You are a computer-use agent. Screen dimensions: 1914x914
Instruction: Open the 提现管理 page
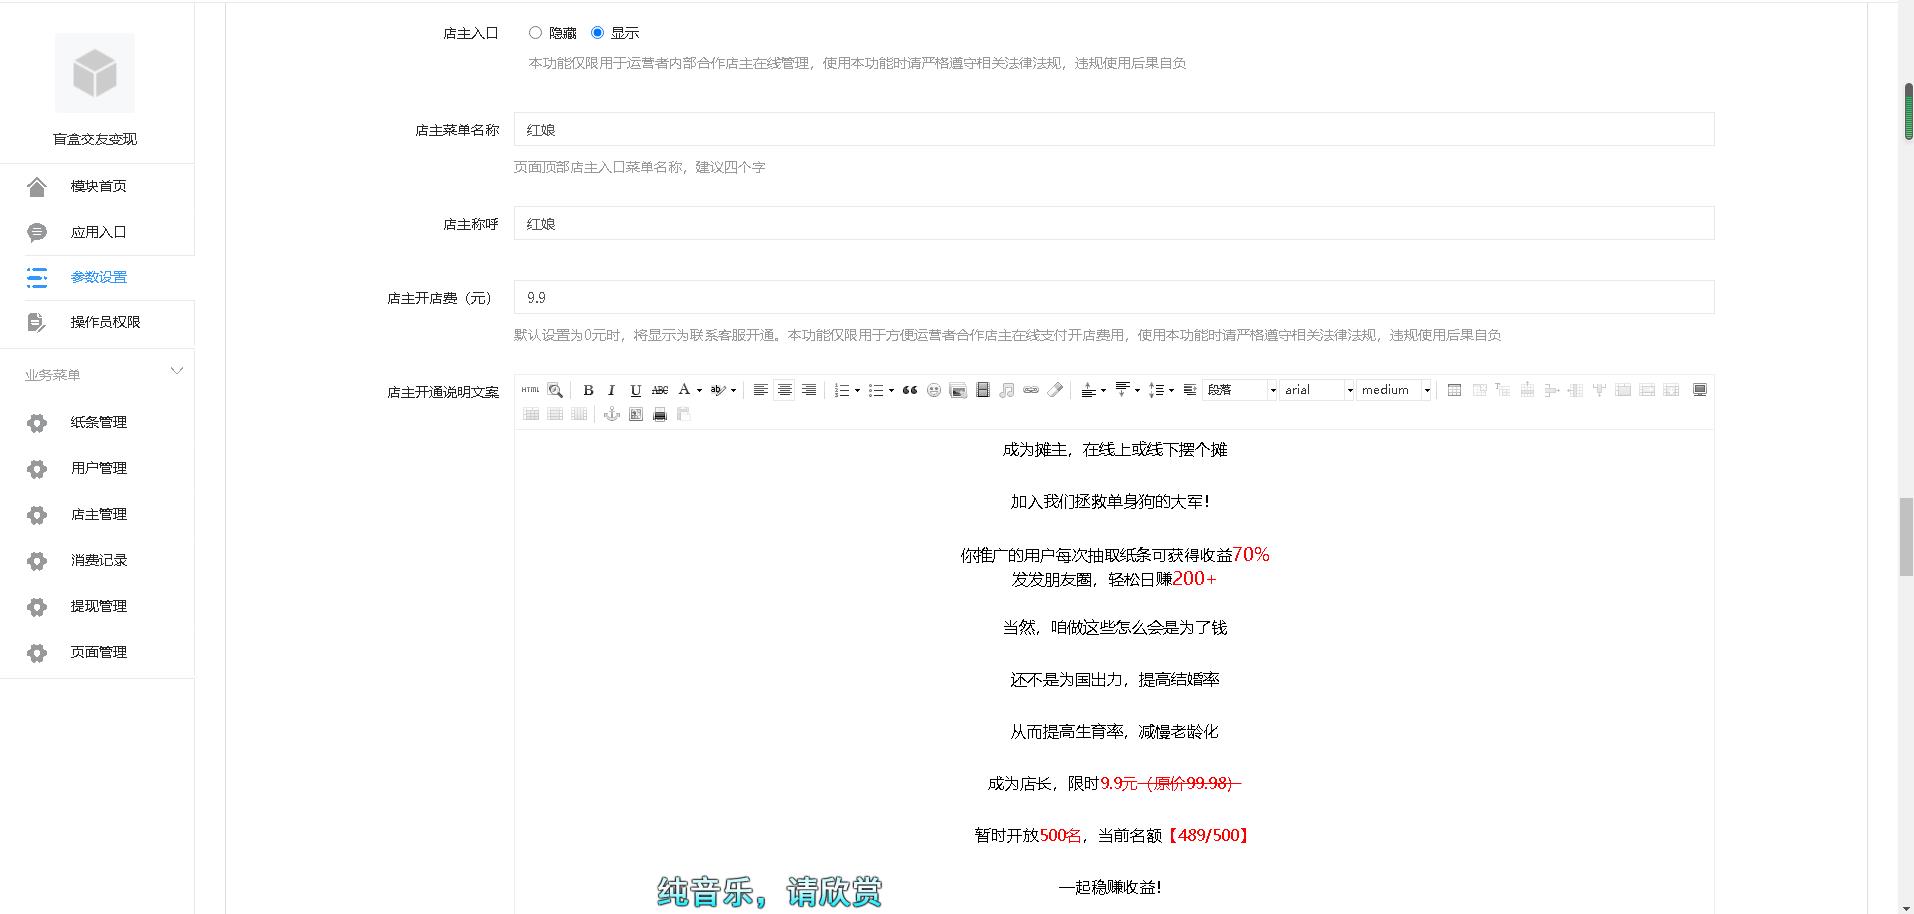pyautogui.click(x=98, y=606)
